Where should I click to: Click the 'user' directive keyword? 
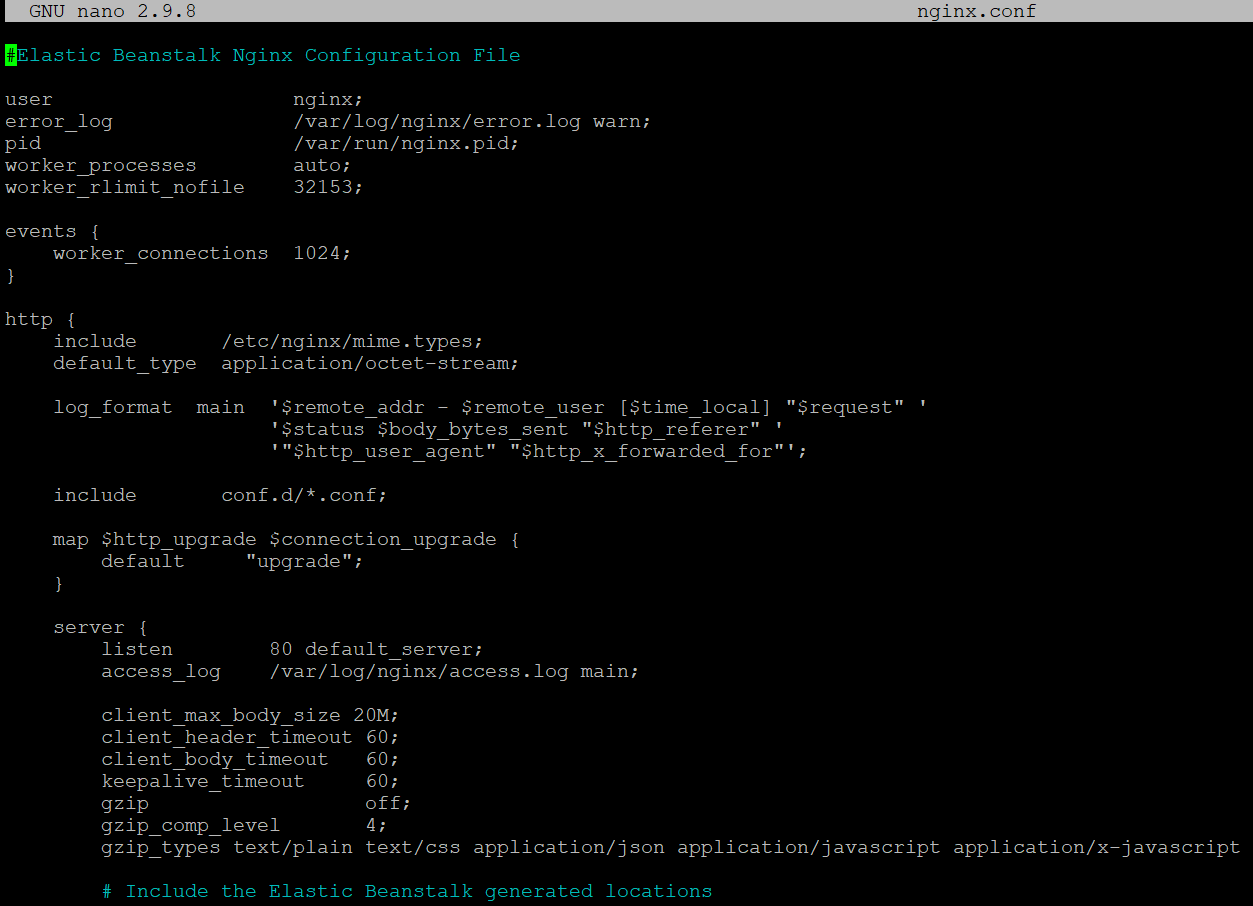[29, 99]
